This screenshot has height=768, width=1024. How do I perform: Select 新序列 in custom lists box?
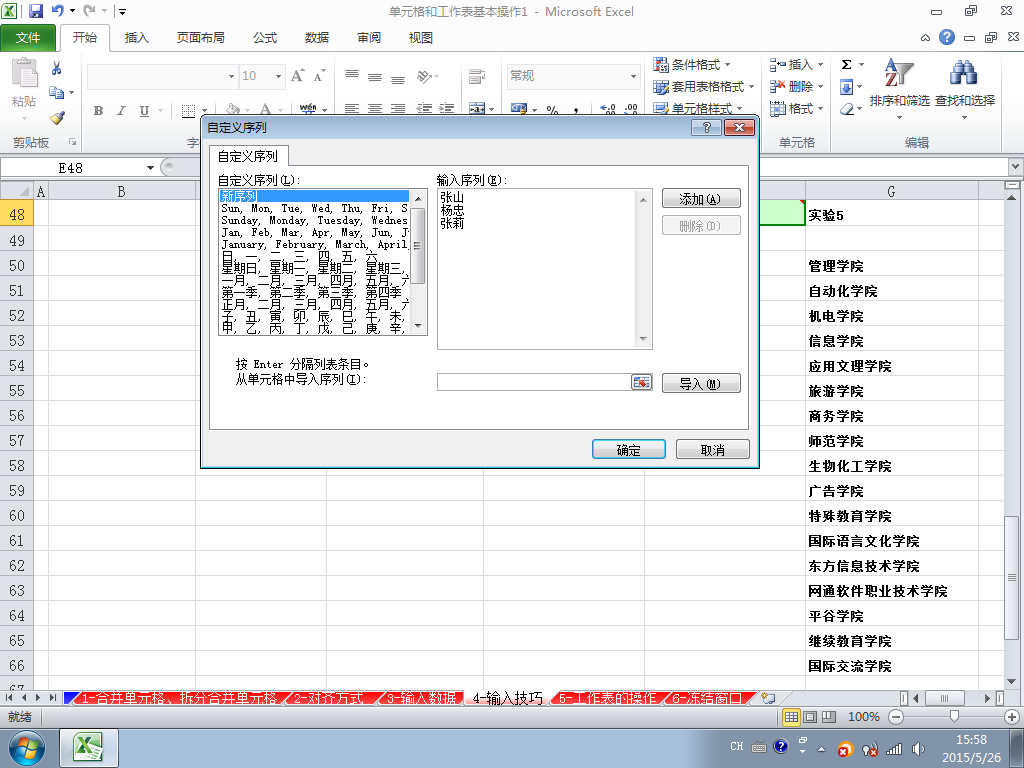click(315, 196)
